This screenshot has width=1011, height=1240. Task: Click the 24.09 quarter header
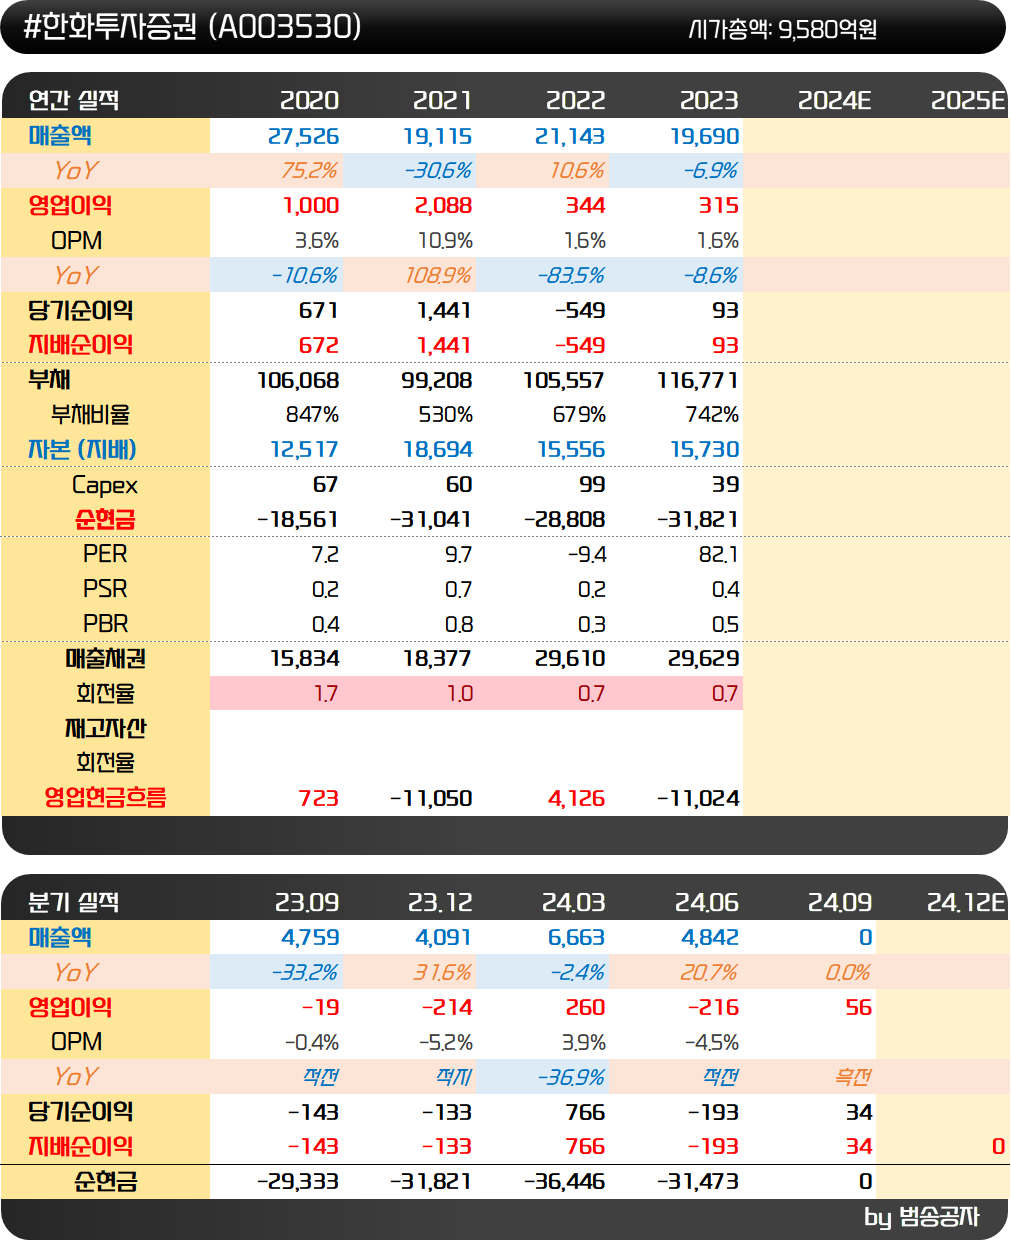pos(840,902)
